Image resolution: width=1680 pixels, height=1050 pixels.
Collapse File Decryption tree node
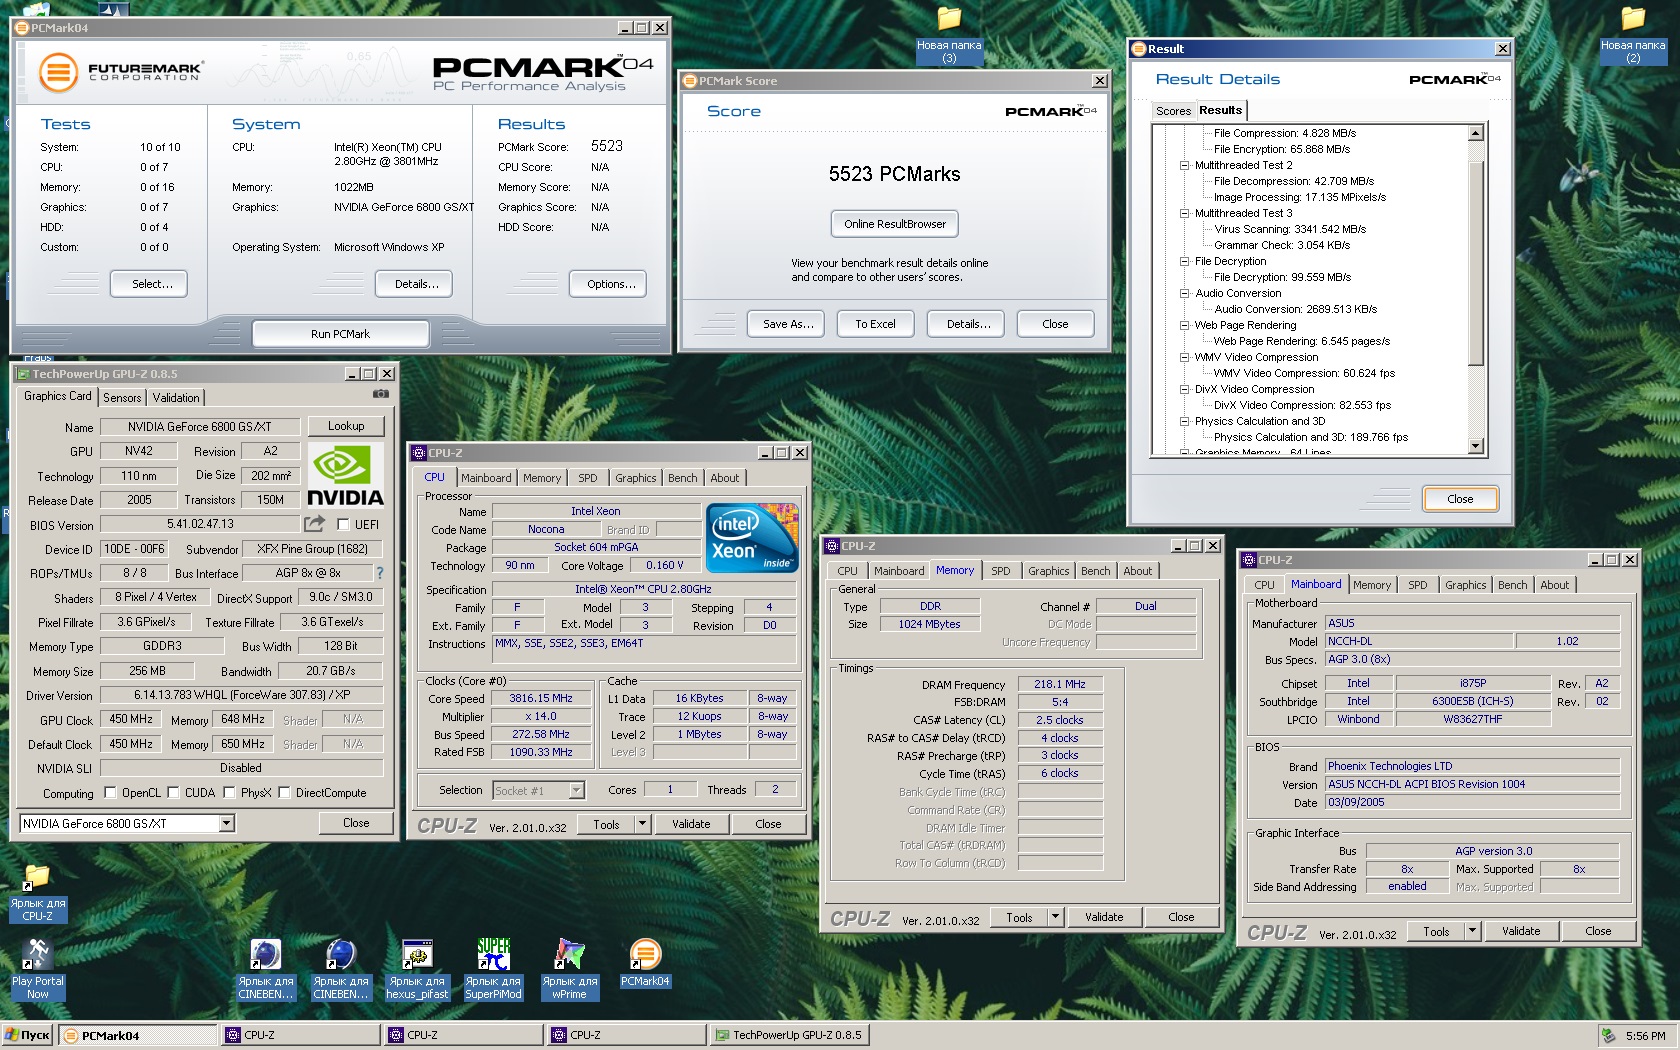(1184, 261)
